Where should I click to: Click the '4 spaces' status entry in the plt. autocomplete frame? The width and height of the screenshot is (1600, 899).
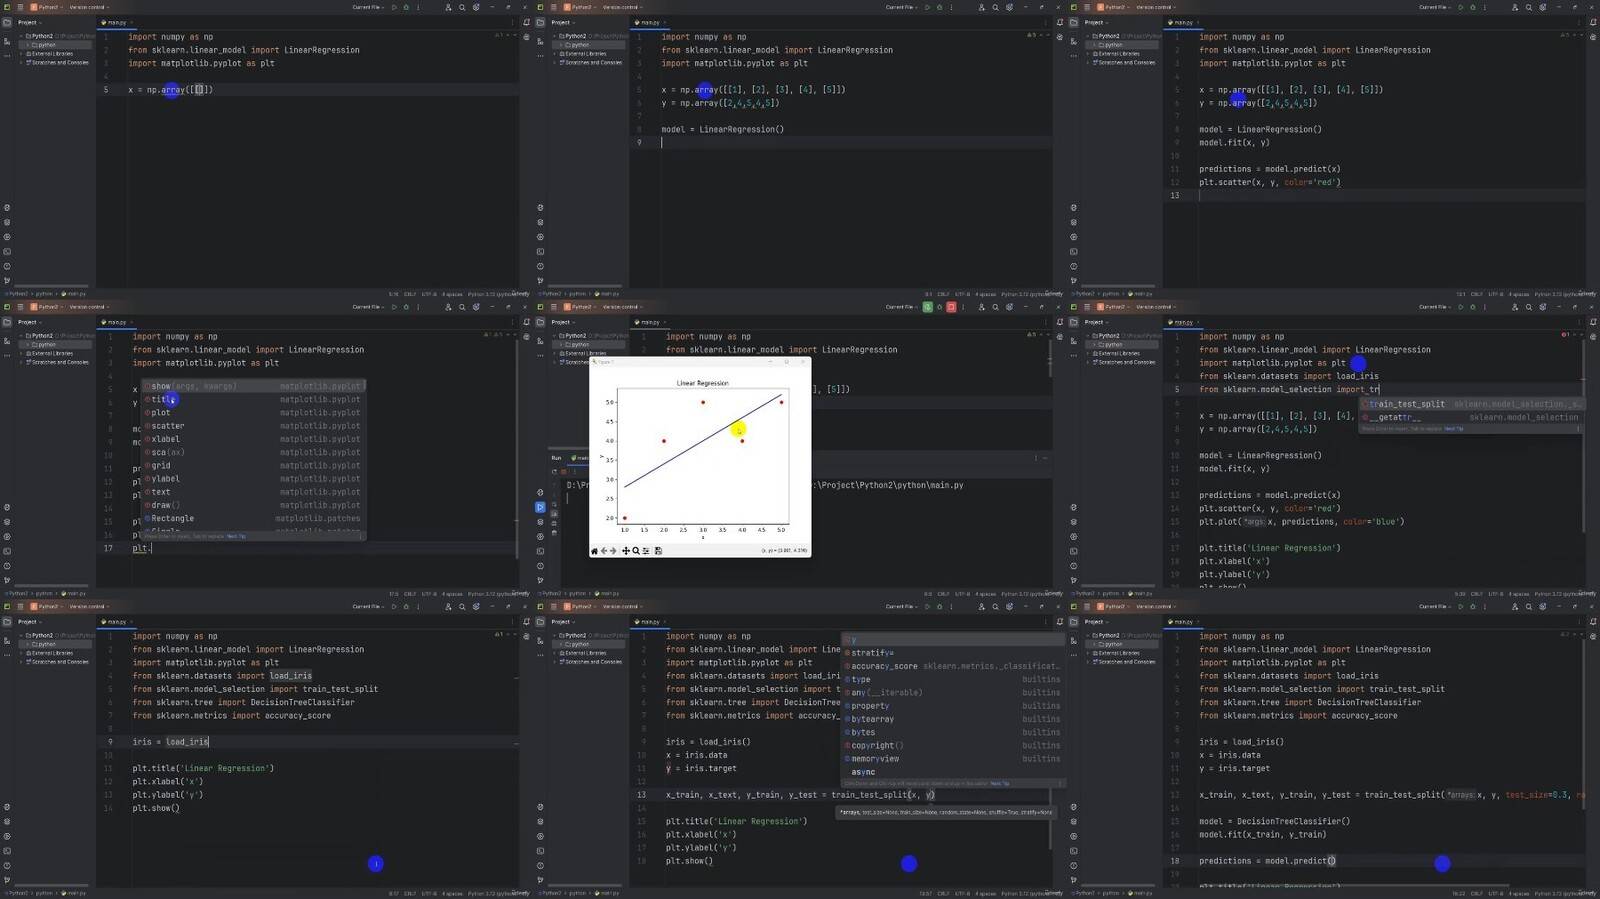click(x=452, y=593)
